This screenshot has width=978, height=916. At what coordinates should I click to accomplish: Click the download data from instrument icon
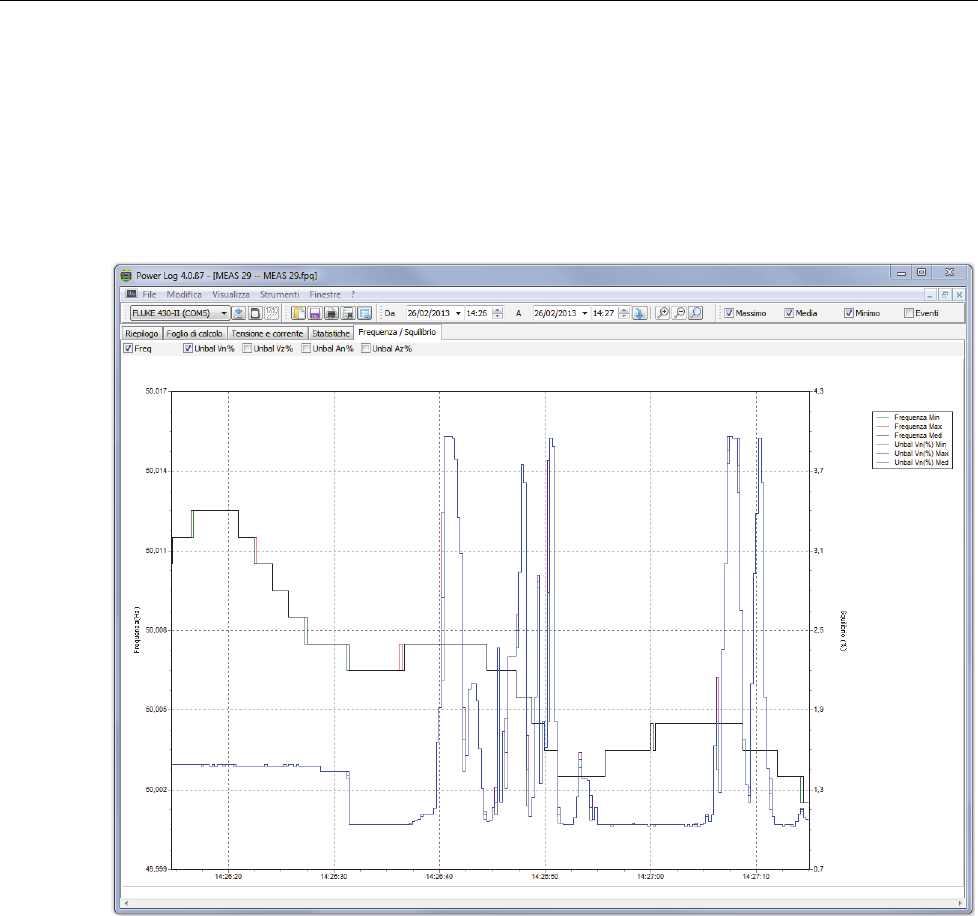click(x=238, y=313)
